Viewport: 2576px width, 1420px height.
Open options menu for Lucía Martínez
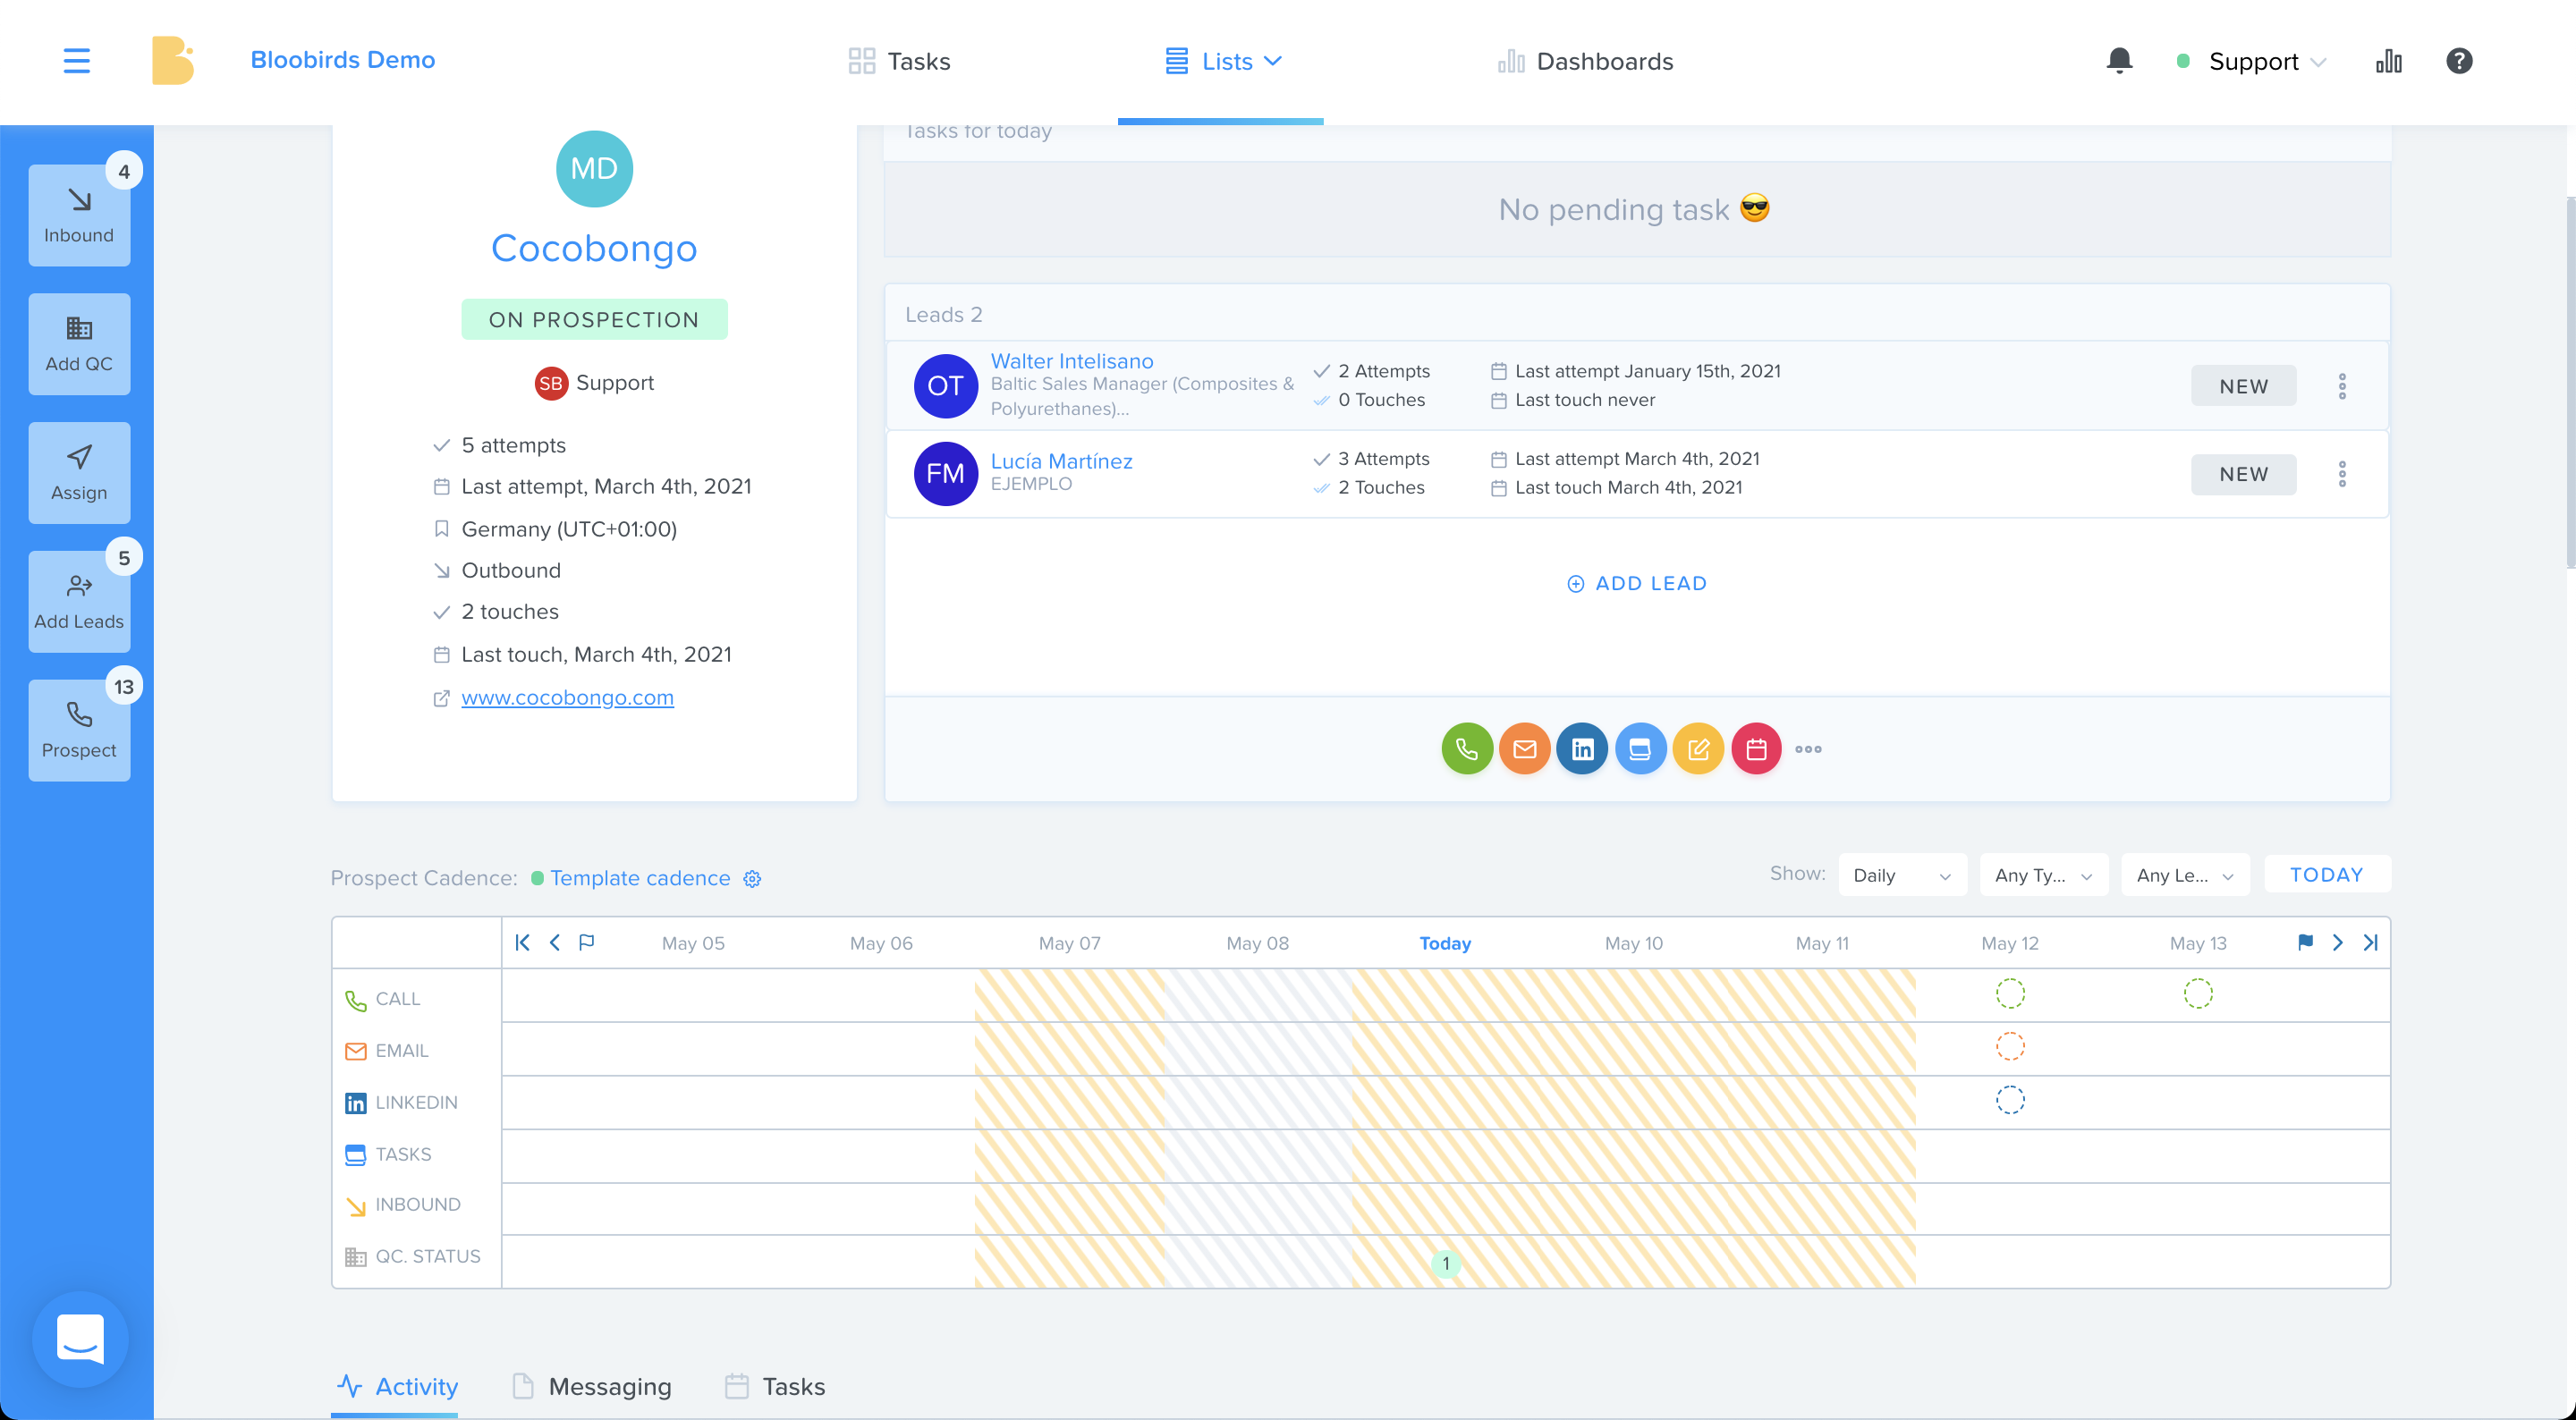(2342, 474)
